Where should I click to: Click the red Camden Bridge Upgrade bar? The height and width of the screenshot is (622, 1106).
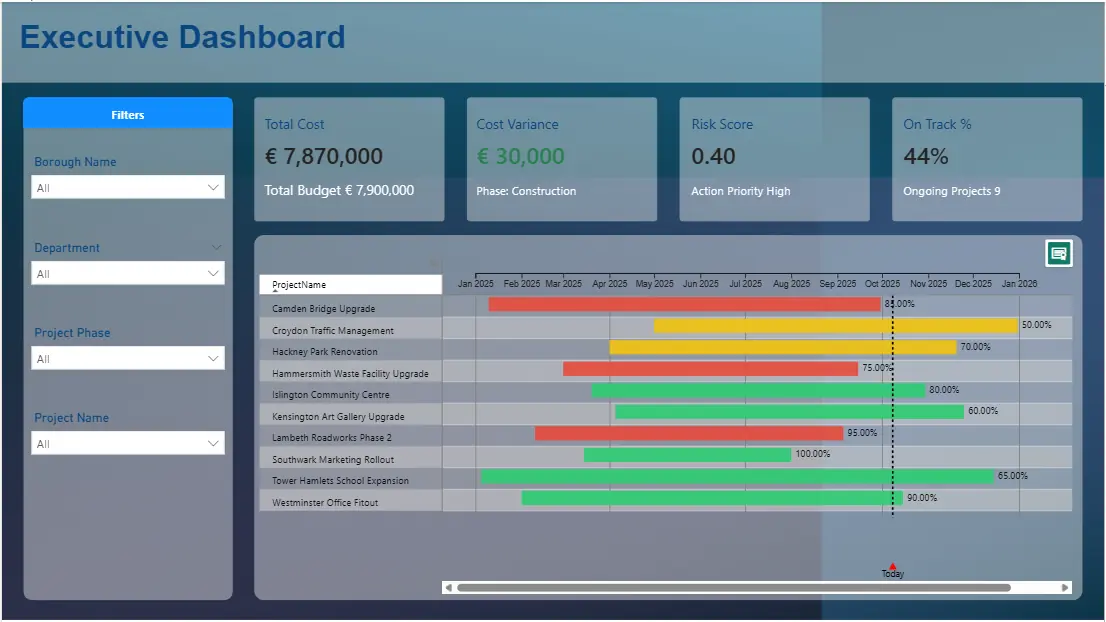click(684, 304)
